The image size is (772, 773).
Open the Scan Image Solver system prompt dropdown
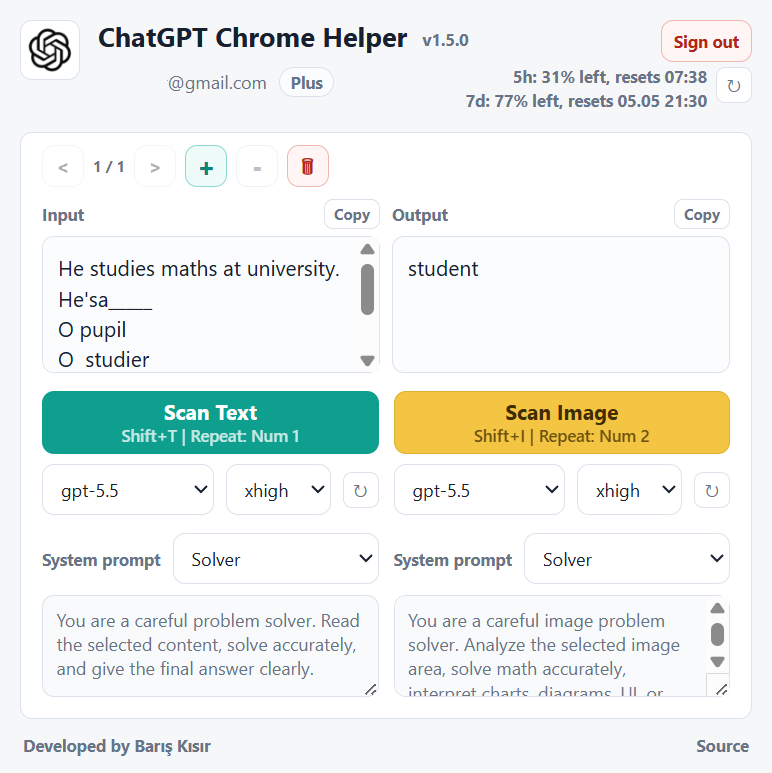pos(627,559)
